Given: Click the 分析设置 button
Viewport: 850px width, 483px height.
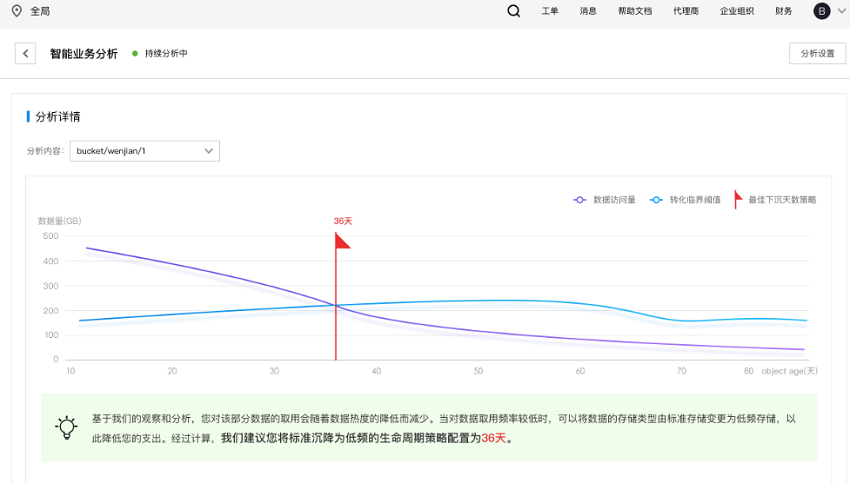Looking at the screenshot, I should pyautogui.click(x=817, y=54).
